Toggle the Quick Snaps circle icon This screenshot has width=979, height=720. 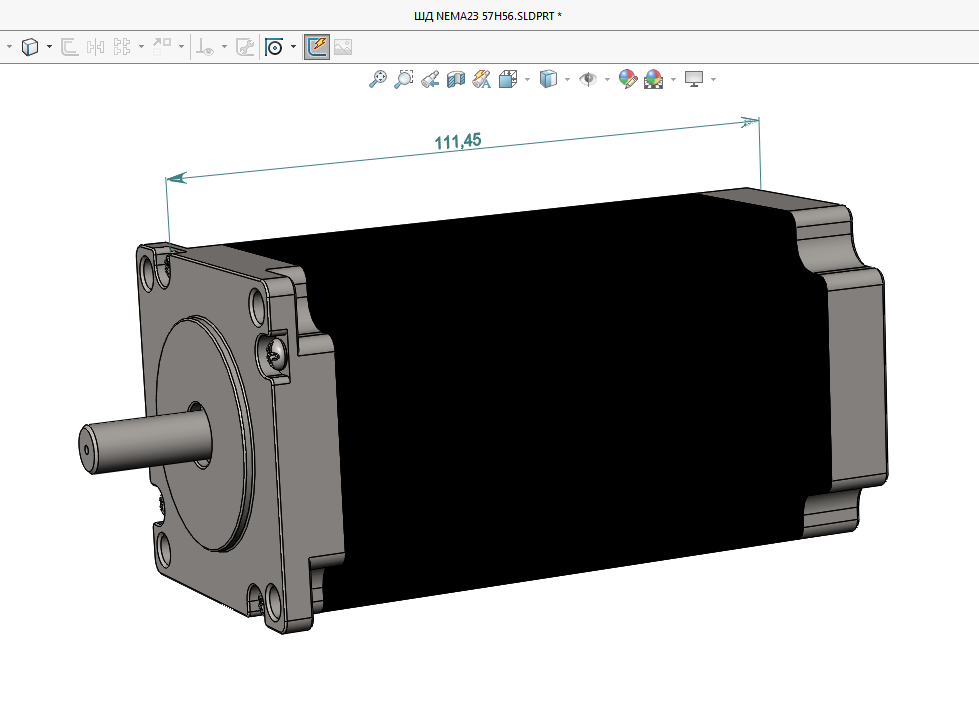(274, 46)
